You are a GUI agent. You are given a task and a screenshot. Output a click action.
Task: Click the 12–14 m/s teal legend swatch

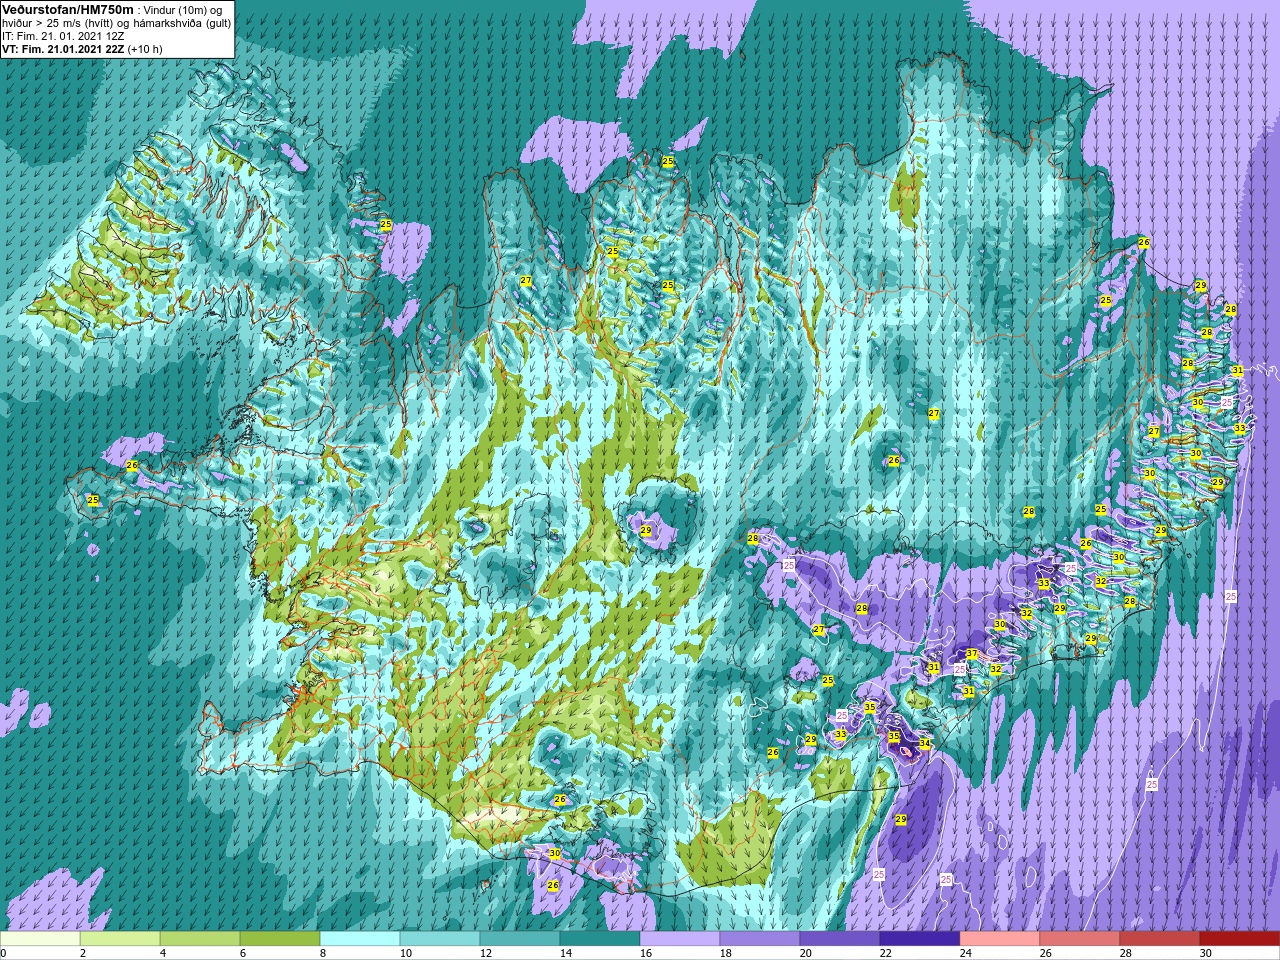(x=520, y=939)
